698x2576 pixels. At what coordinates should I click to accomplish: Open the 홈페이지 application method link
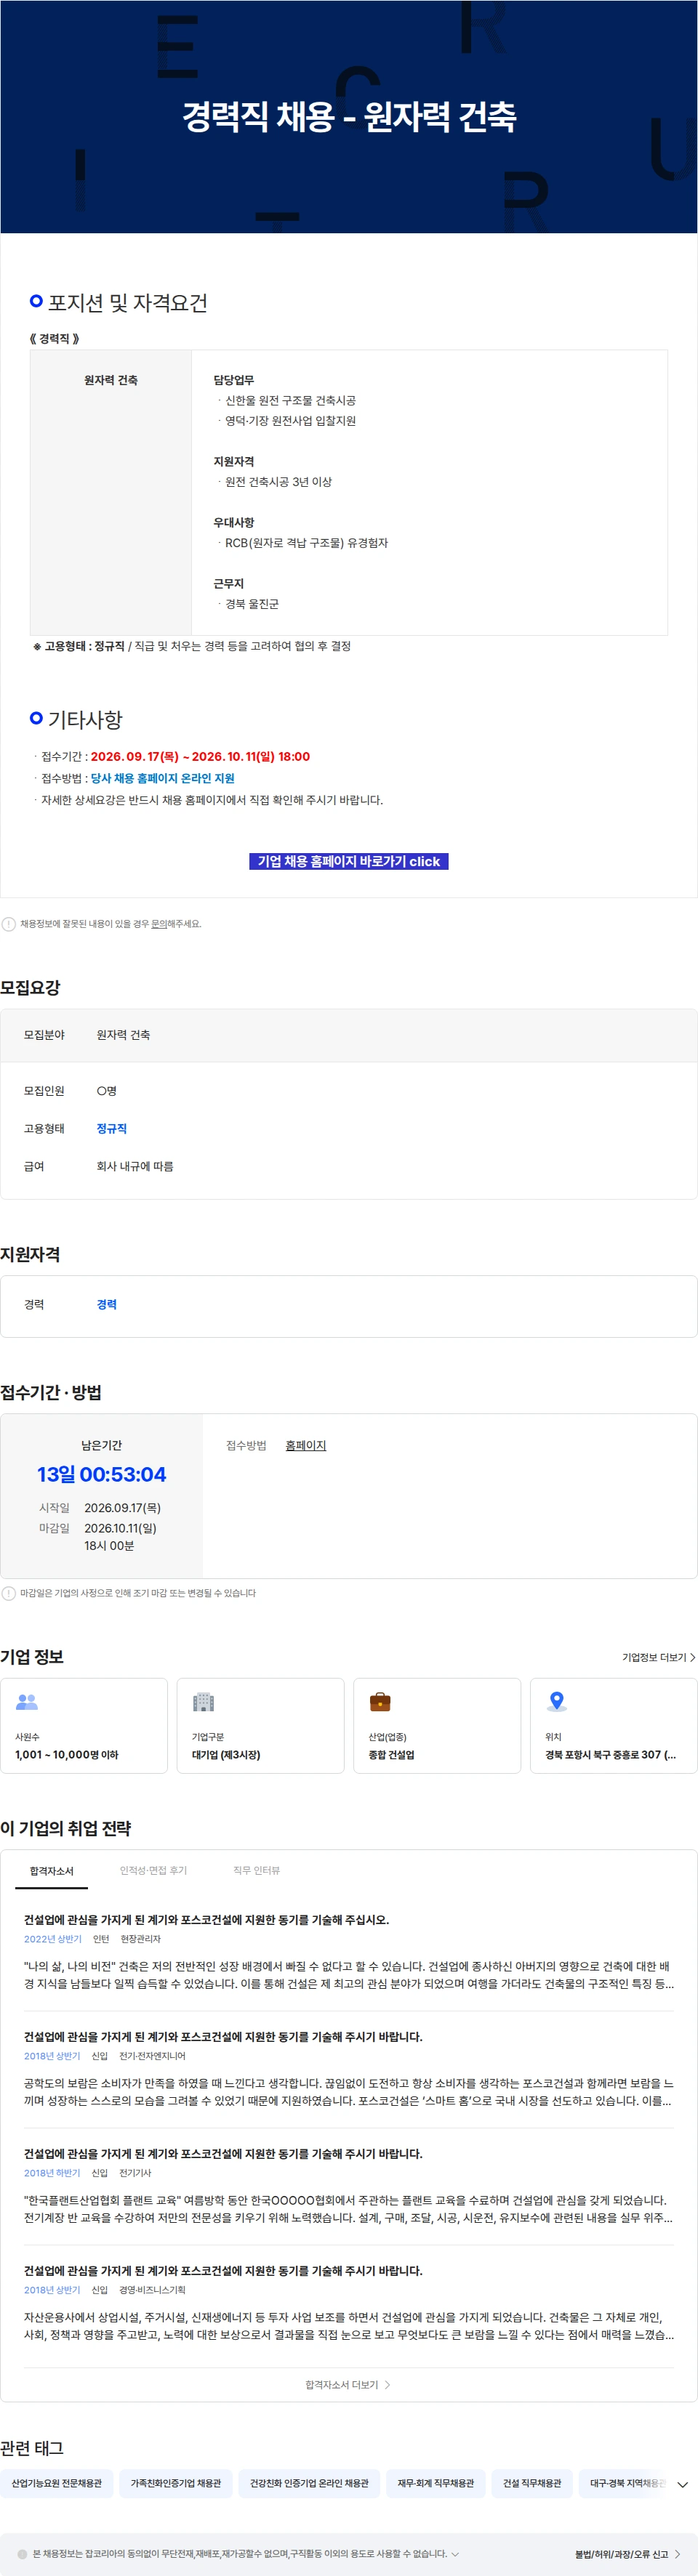click(x=305, y=1445)
